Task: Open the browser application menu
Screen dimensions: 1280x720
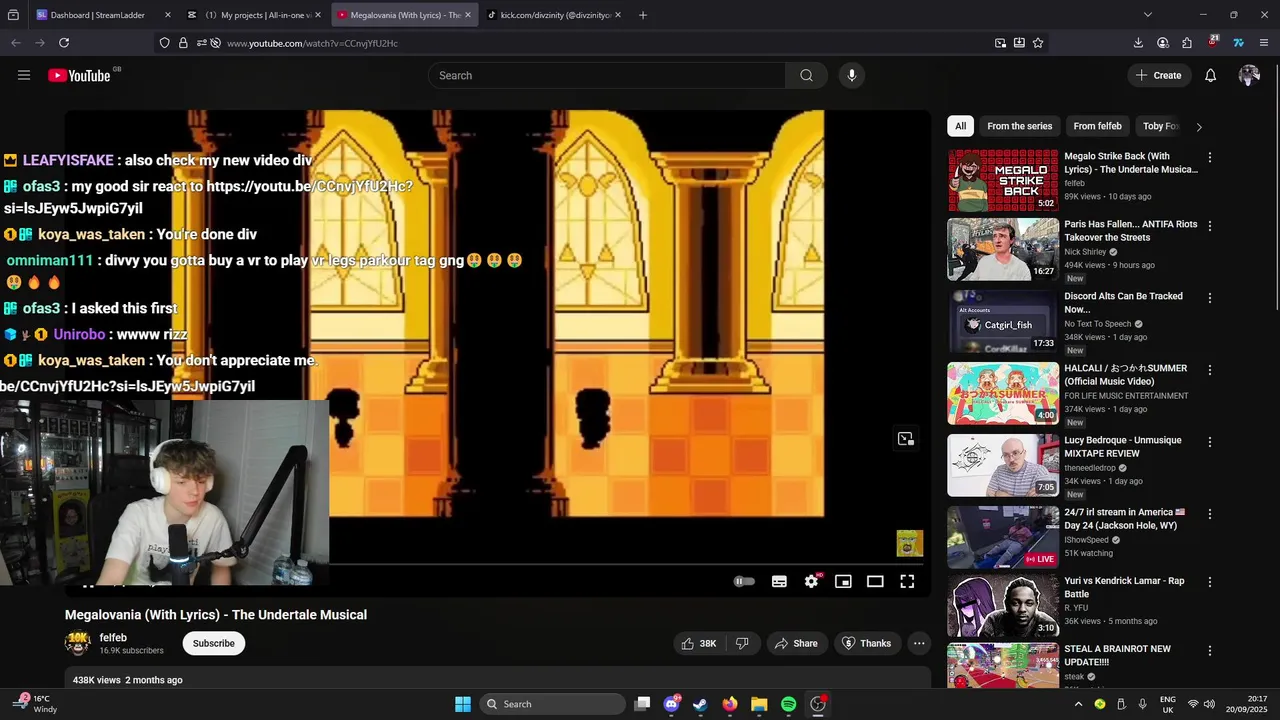Action: [1264, 43]
